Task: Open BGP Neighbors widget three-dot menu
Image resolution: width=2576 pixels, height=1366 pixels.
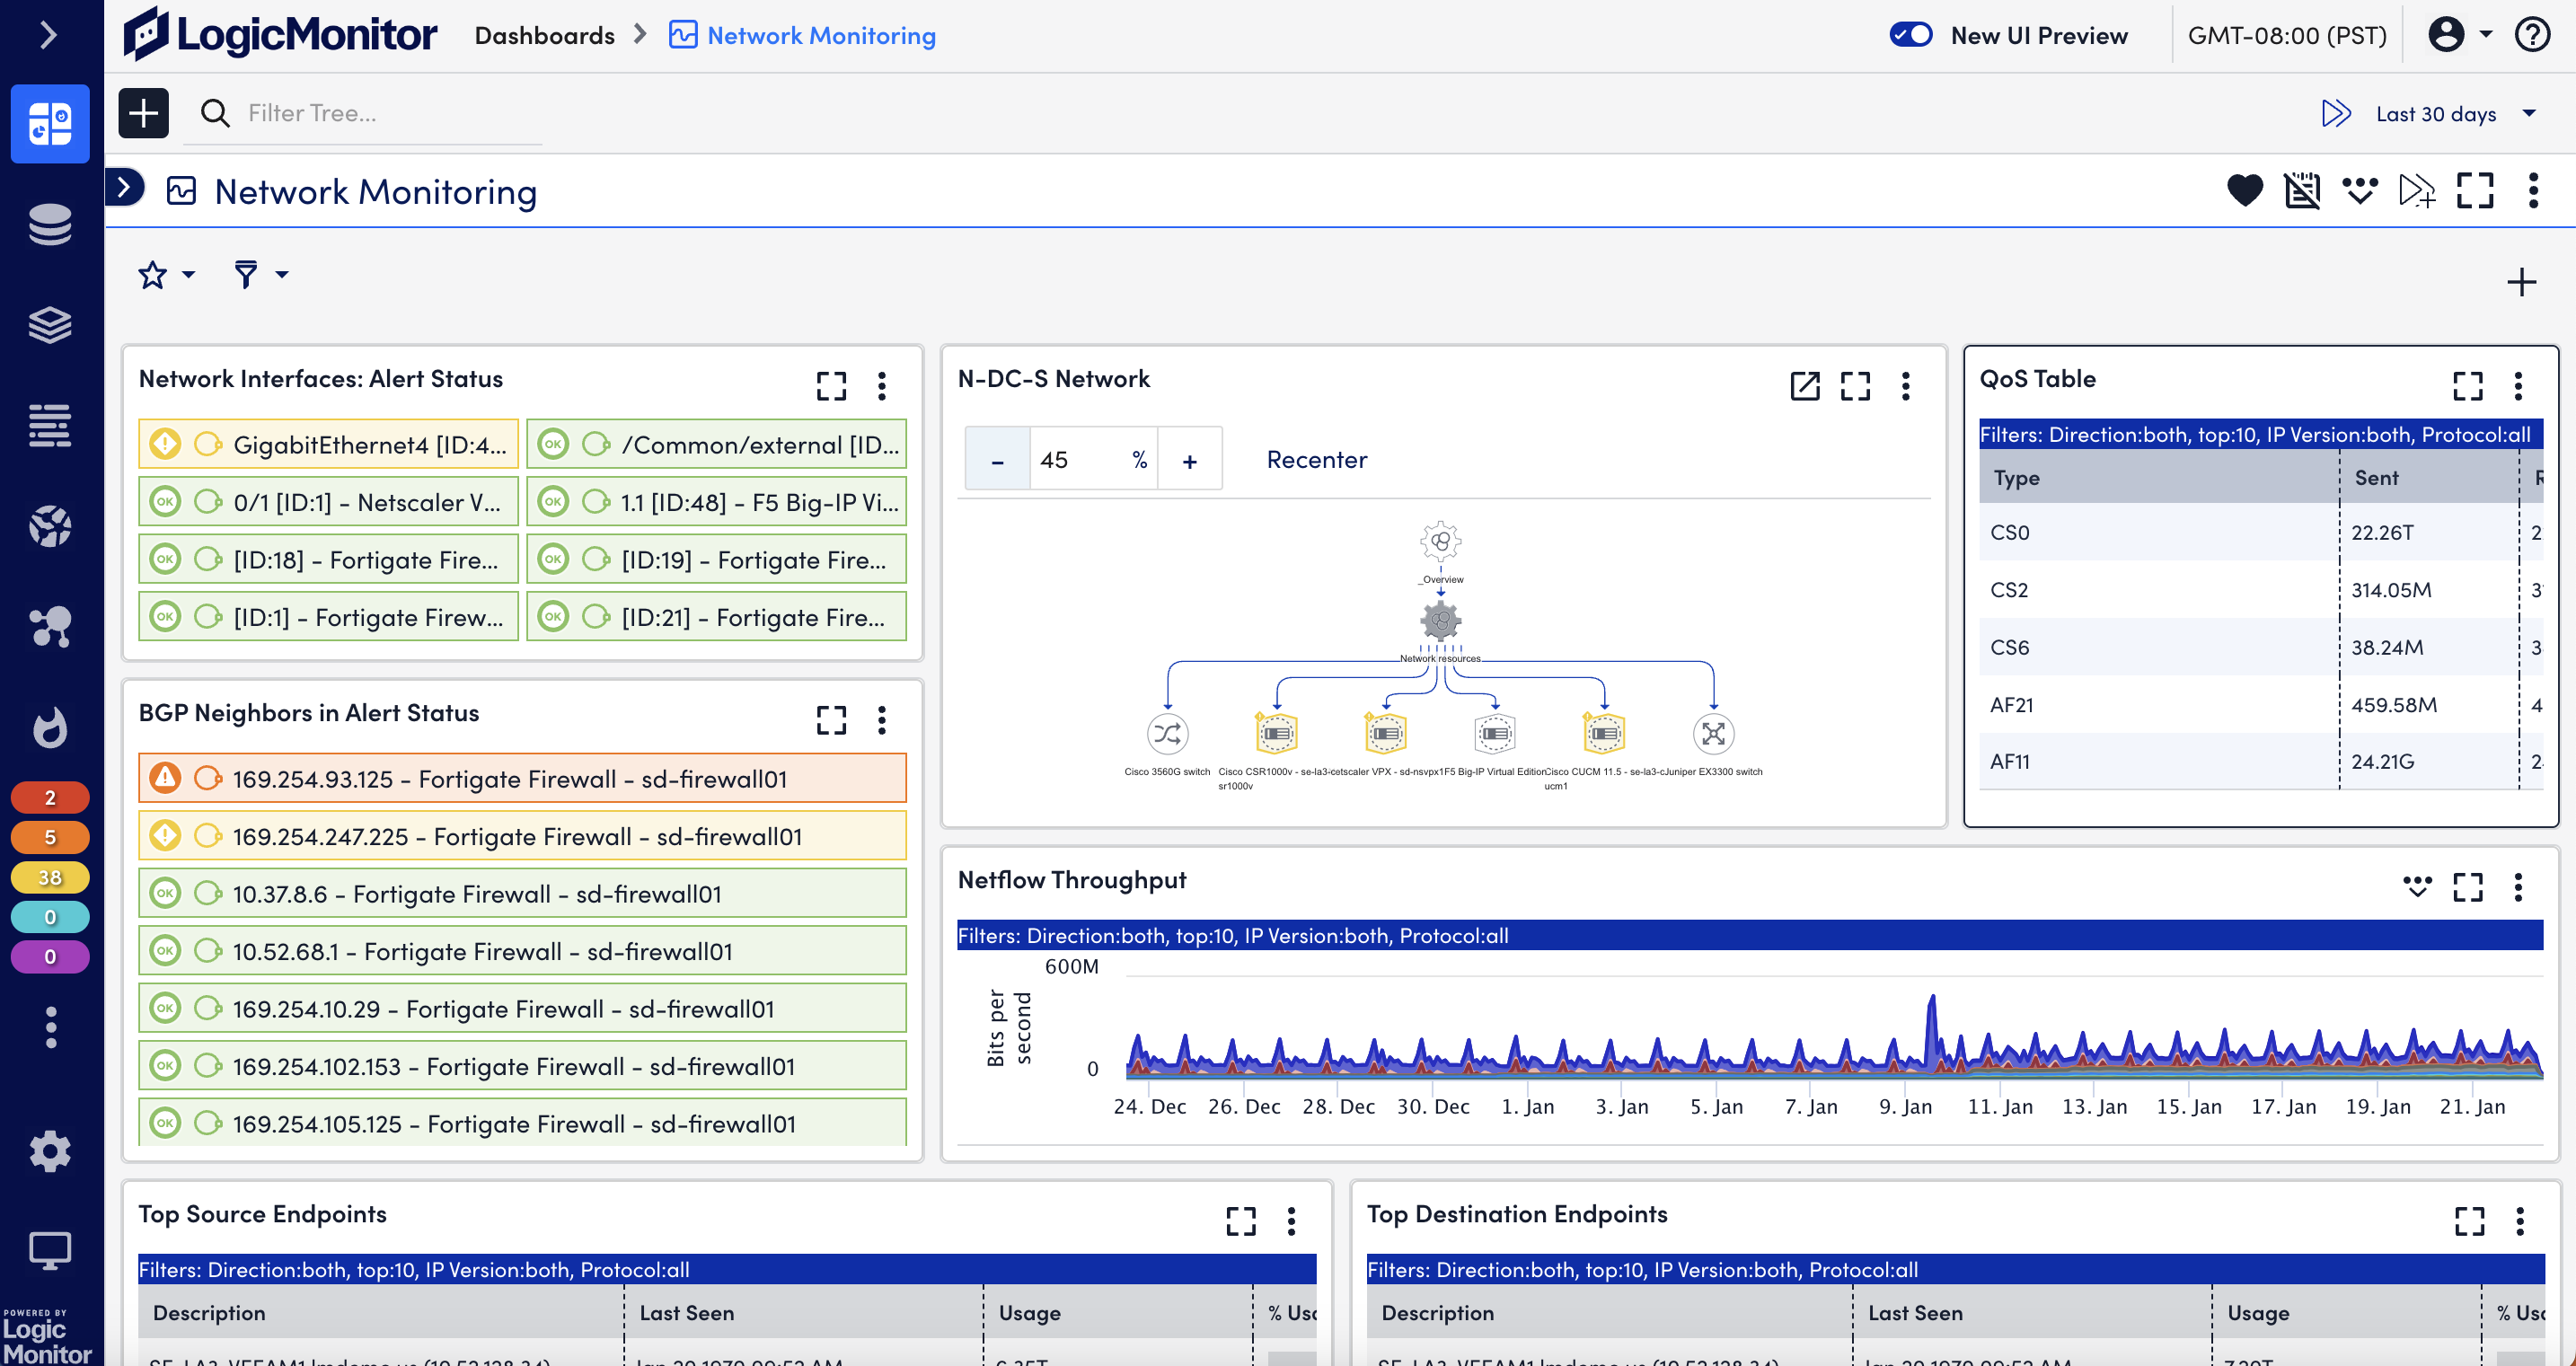Action: click(x=881, y=719)
